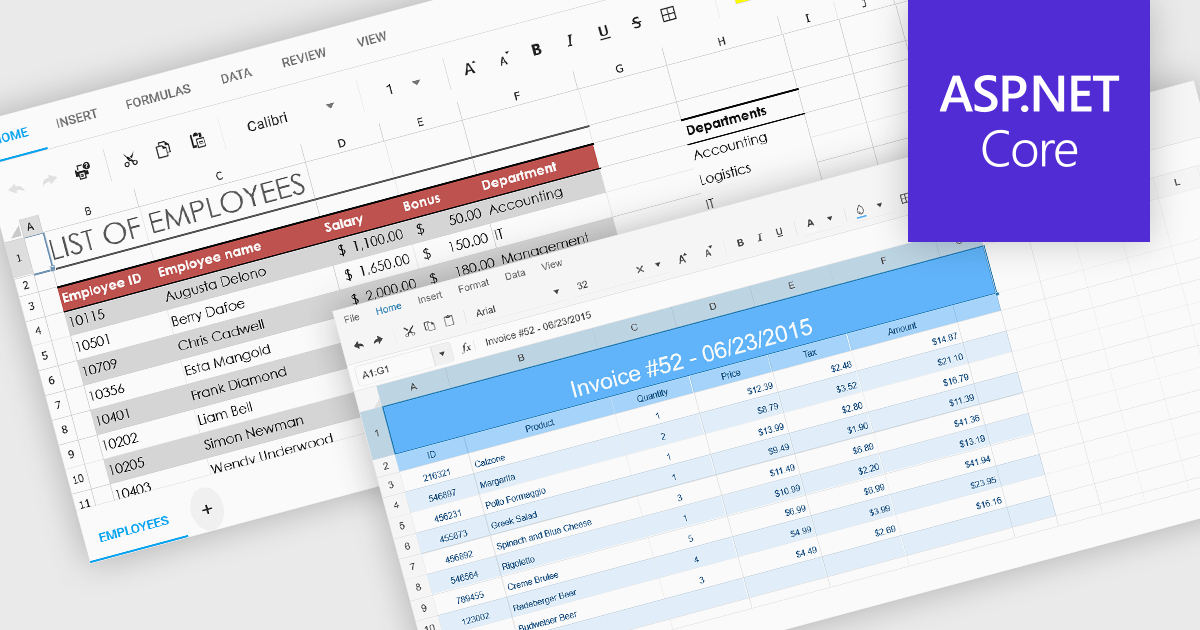This screenshot has height=630, width=1200.
Task: Click Paste icon in Invoice spreadsheet
Action: click(x=449, y=321)
